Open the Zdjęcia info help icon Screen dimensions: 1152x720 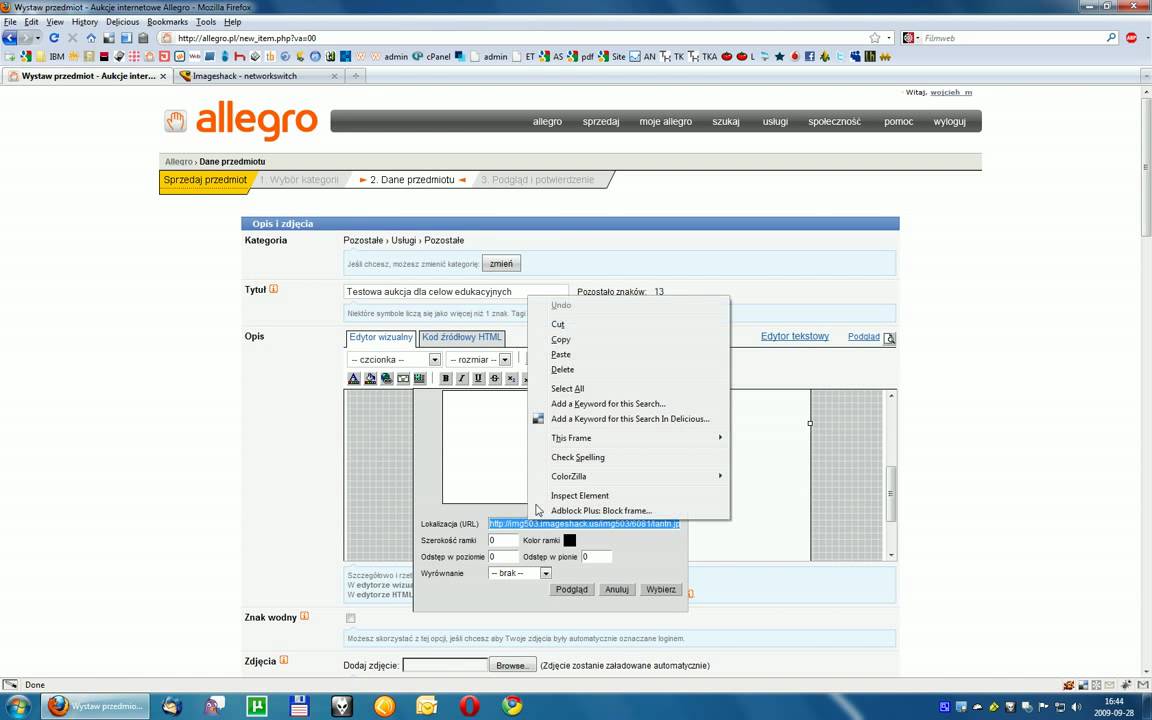[x=284, y=660]
